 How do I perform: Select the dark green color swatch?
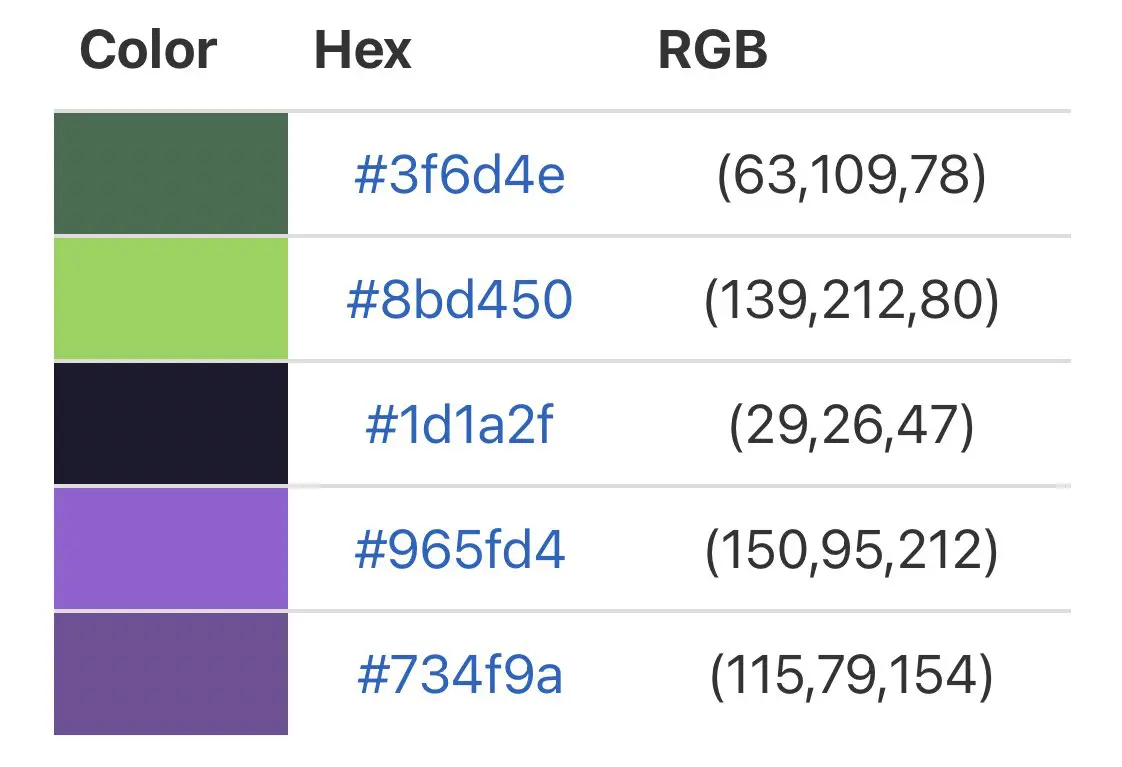coord(171,173)
